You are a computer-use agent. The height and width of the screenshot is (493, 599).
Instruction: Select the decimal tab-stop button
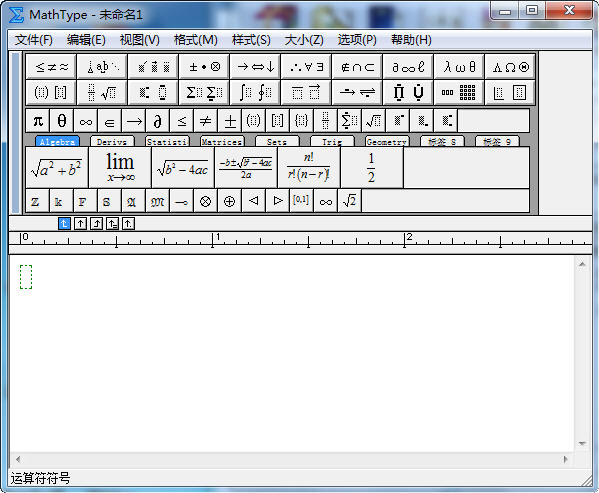tap(128, 223)
